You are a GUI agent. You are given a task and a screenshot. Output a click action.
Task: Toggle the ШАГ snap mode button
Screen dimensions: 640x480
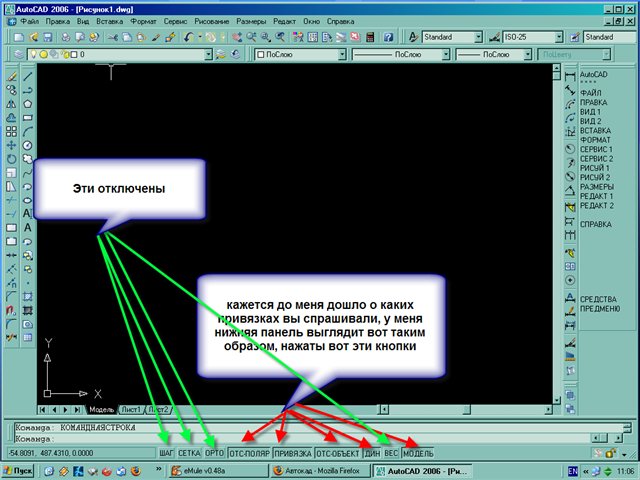click(x=166, y=453)
